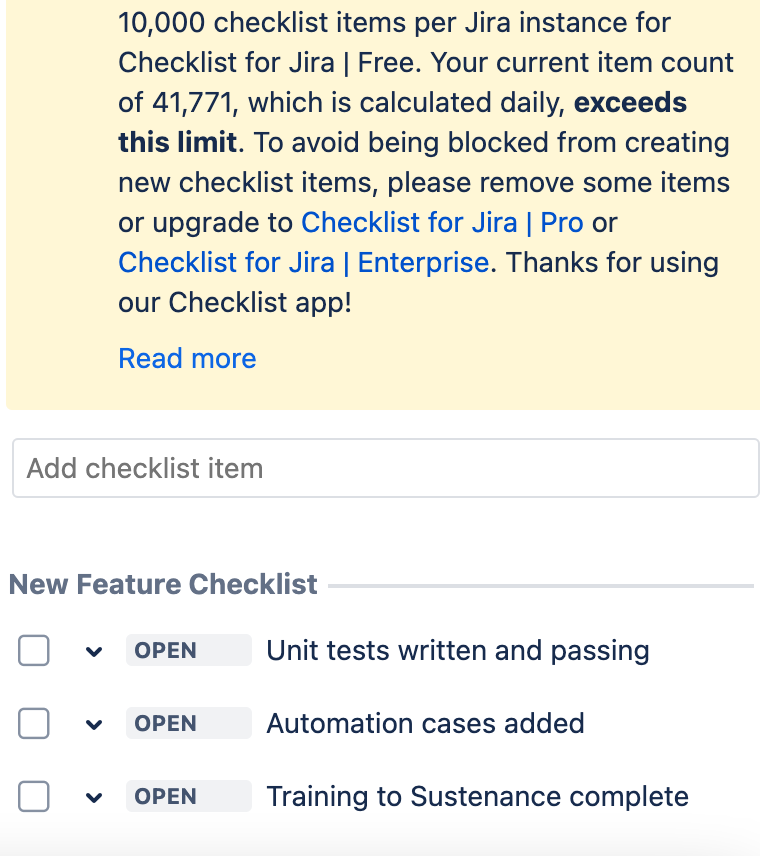Image resolution: width=760 pixels, height=856 pixels.
Task: Click the 'Read more' link
Action: coord(187,358)
